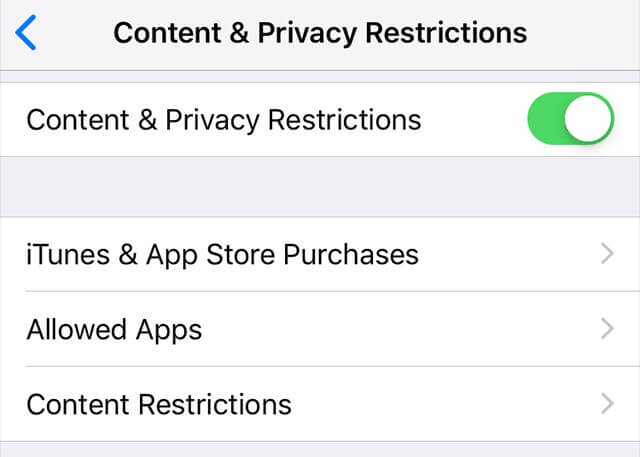Toggle off Content & Privacy Restrictions switch
640x457 pixels.
pyautogui.click(x=570, y=120)
